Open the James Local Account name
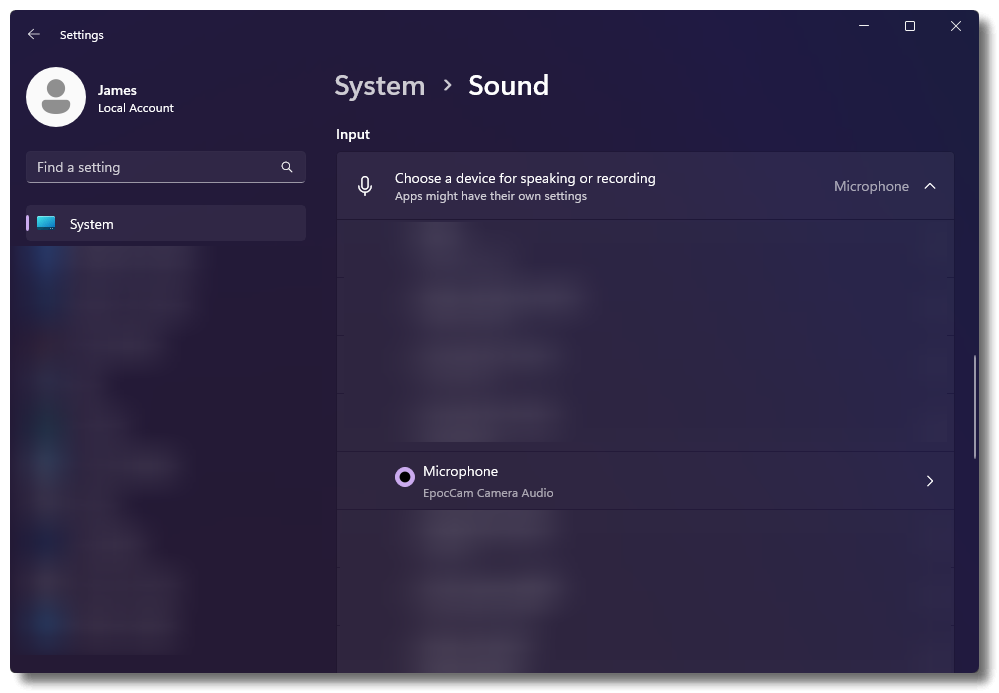 tap(118, 90)
